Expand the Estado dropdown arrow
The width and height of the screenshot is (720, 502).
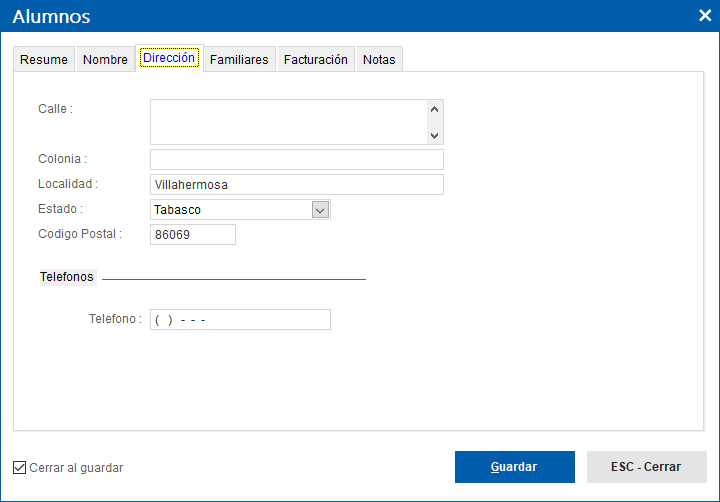[x=320, y=210]
